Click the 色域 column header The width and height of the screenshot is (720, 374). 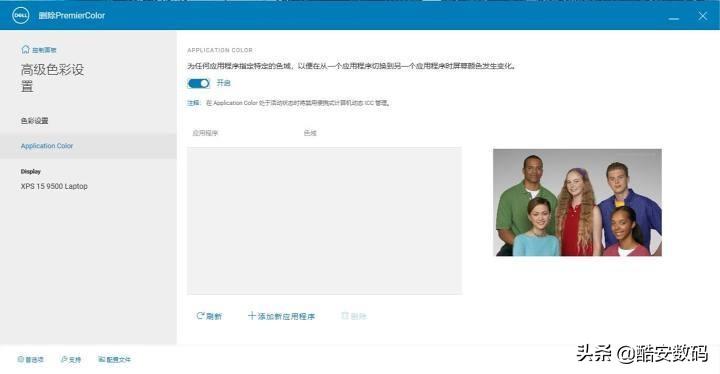[310, 133]
